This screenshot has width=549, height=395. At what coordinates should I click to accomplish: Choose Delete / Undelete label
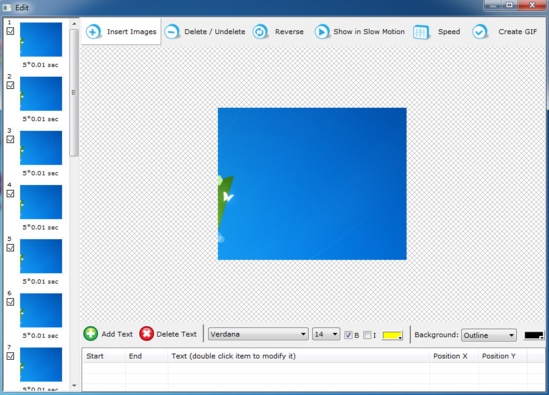pos(215,32)
